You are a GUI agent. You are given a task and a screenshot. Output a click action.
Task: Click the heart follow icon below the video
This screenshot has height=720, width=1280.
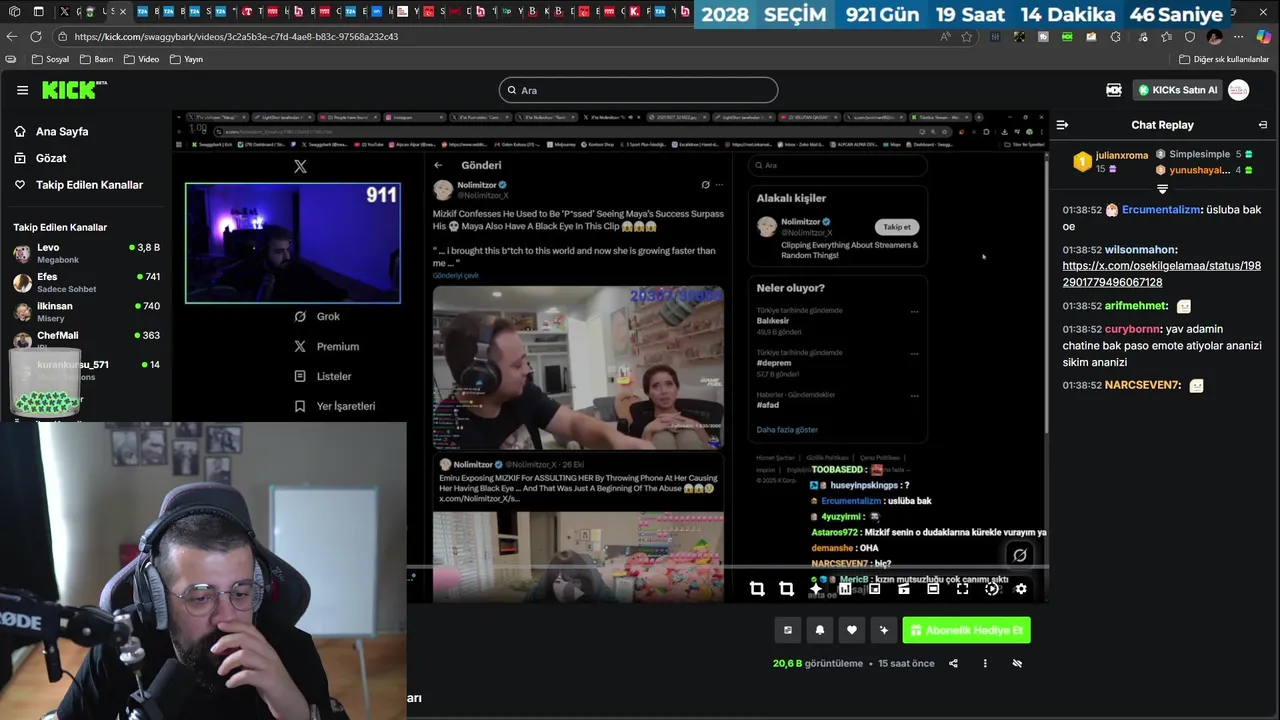click(852, 630)
